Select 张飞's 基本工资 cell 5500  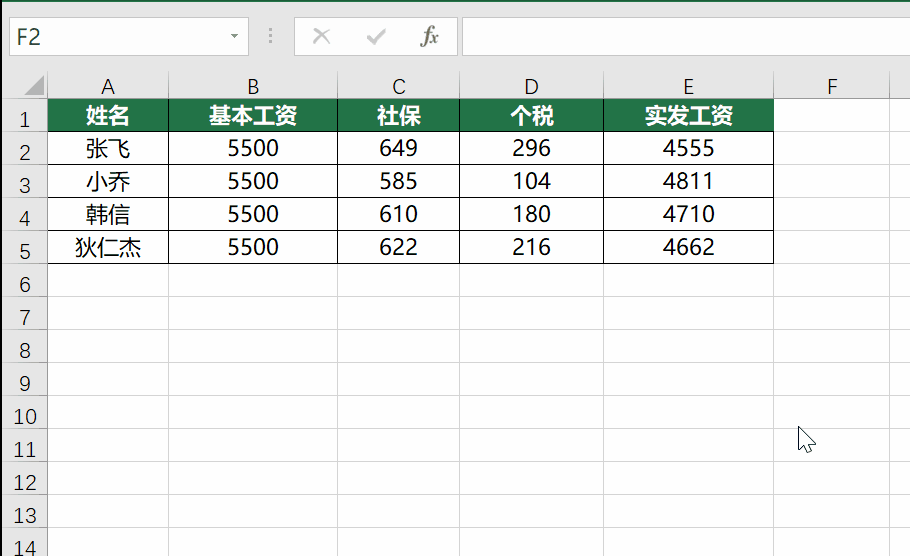point(253,149)
